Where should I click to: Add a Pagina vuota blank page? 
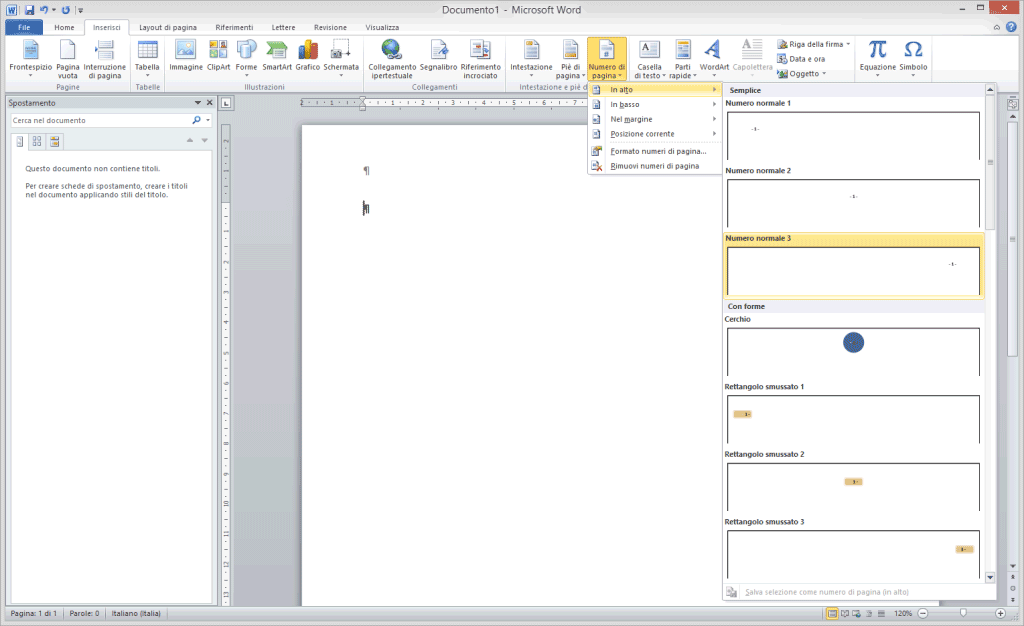coord(67,59)
